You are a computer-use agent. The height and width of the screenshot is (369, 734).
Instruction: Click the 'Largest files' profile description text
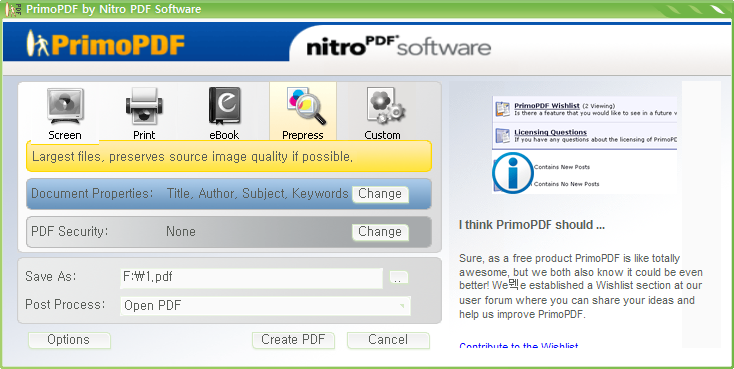tap(192, 157)
